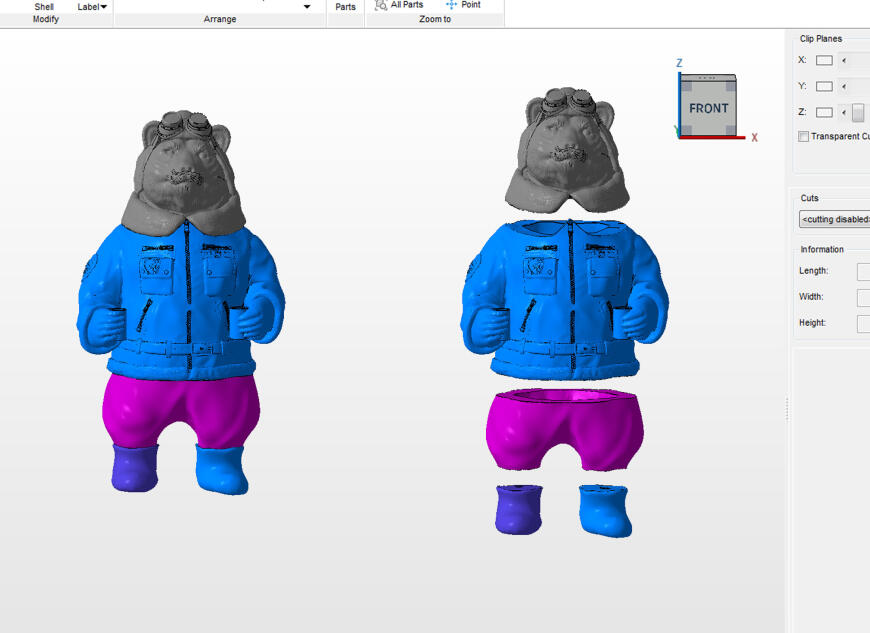
Task: Expand the Arrange group dropdown arrow
Action: click(307, 7)
